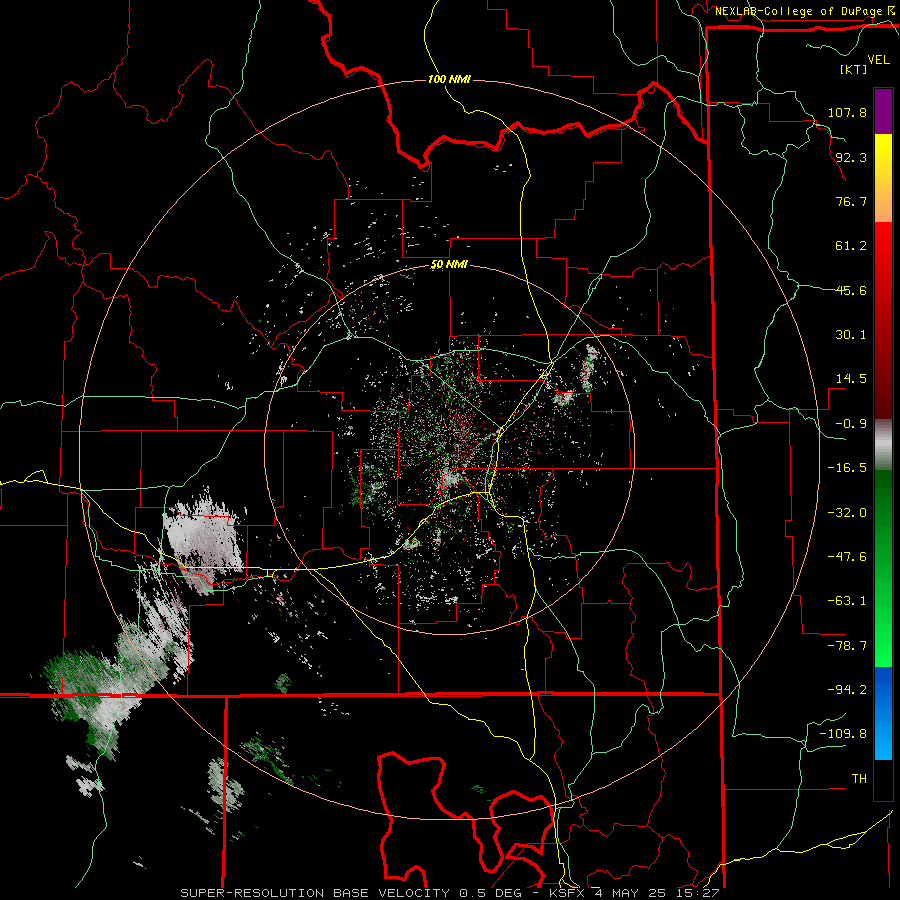Screen dimensions: 900x900
Task: Click the [KT] units label
Action: coord(853,69)
